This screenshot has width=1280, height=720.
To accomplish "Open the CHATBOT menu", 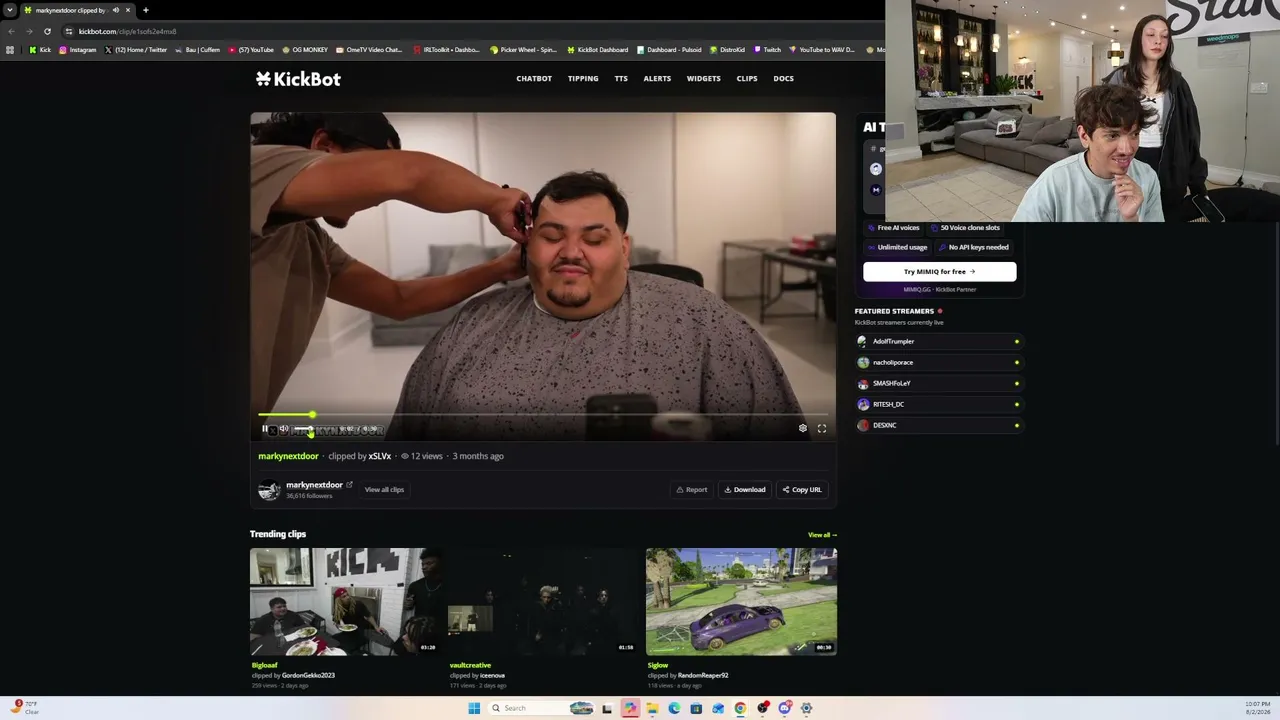I will tap(534, 79).
